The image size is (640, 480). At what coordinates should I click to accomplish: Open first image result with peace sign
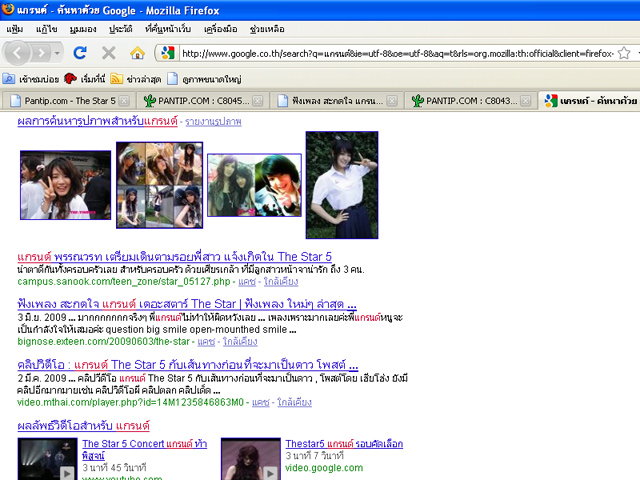click(65, 185)
